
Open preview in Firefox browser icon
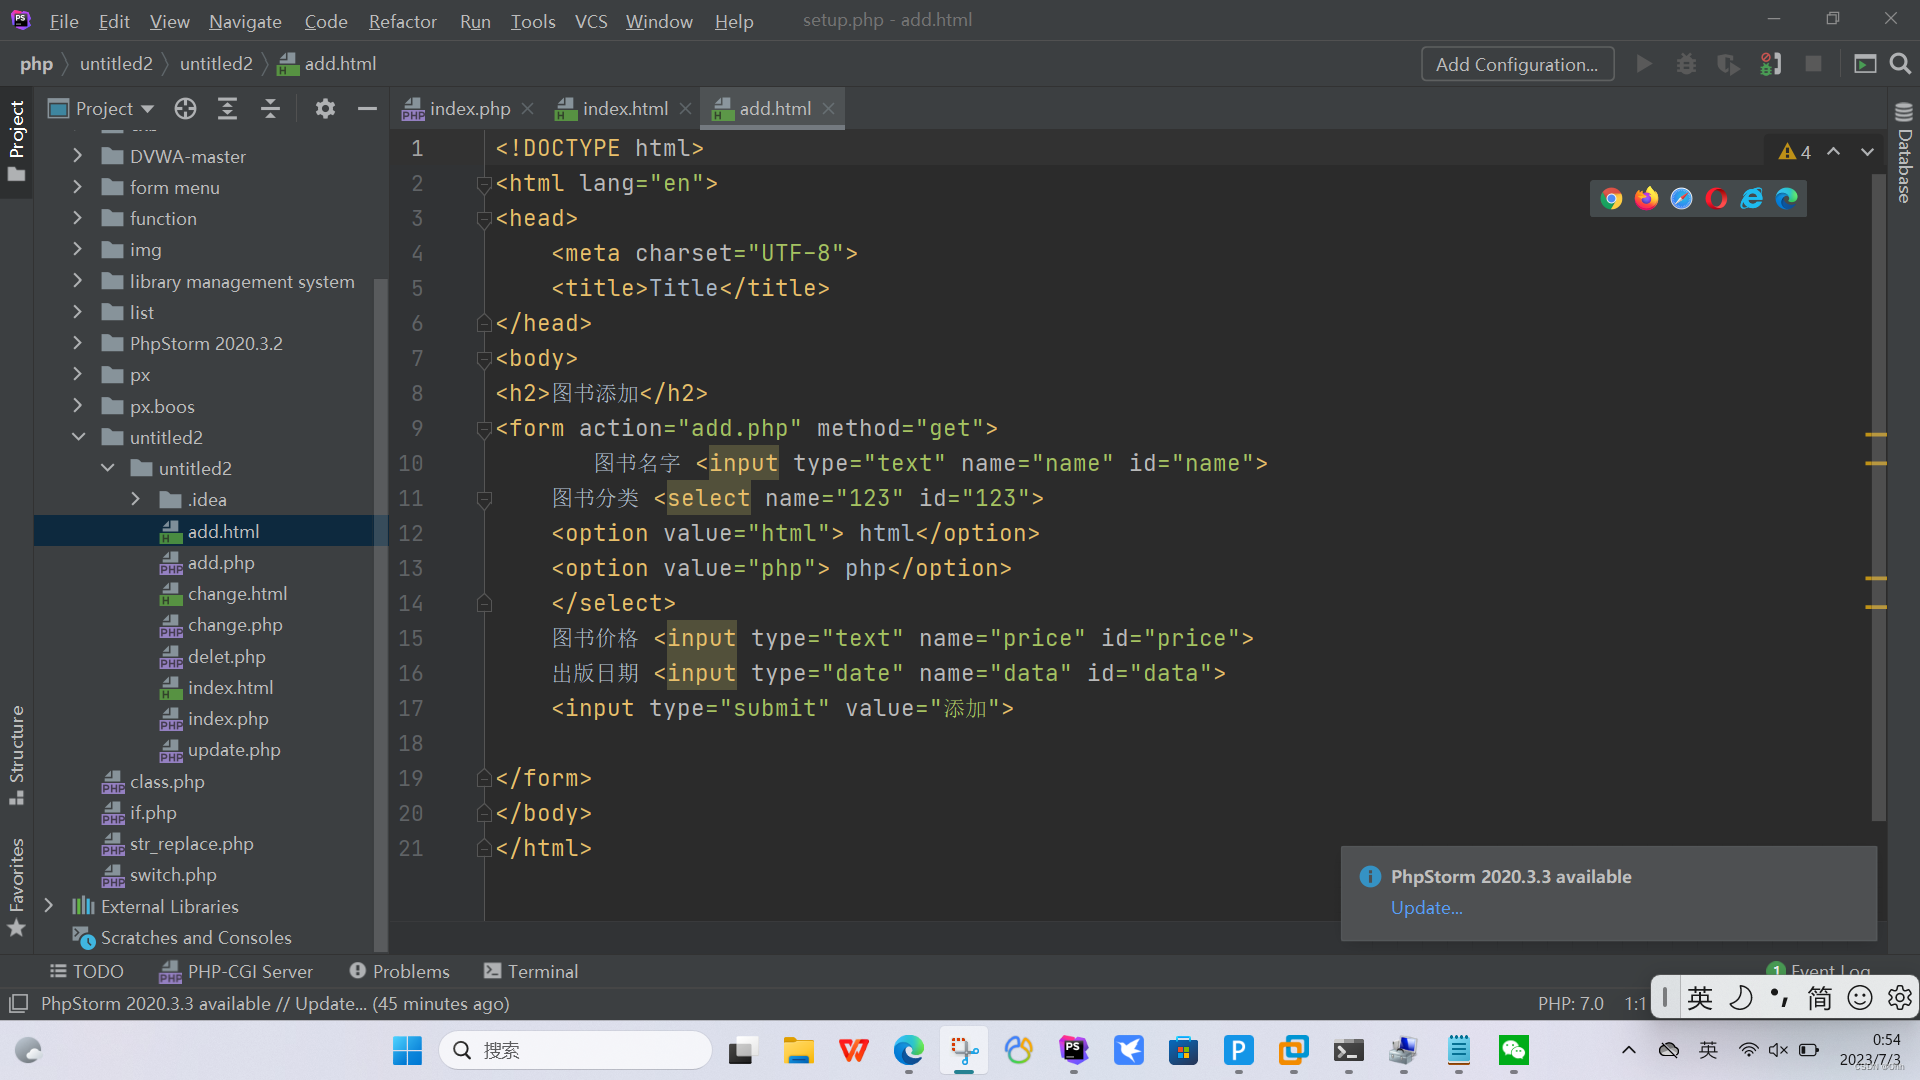click(x=1646, y=198)
